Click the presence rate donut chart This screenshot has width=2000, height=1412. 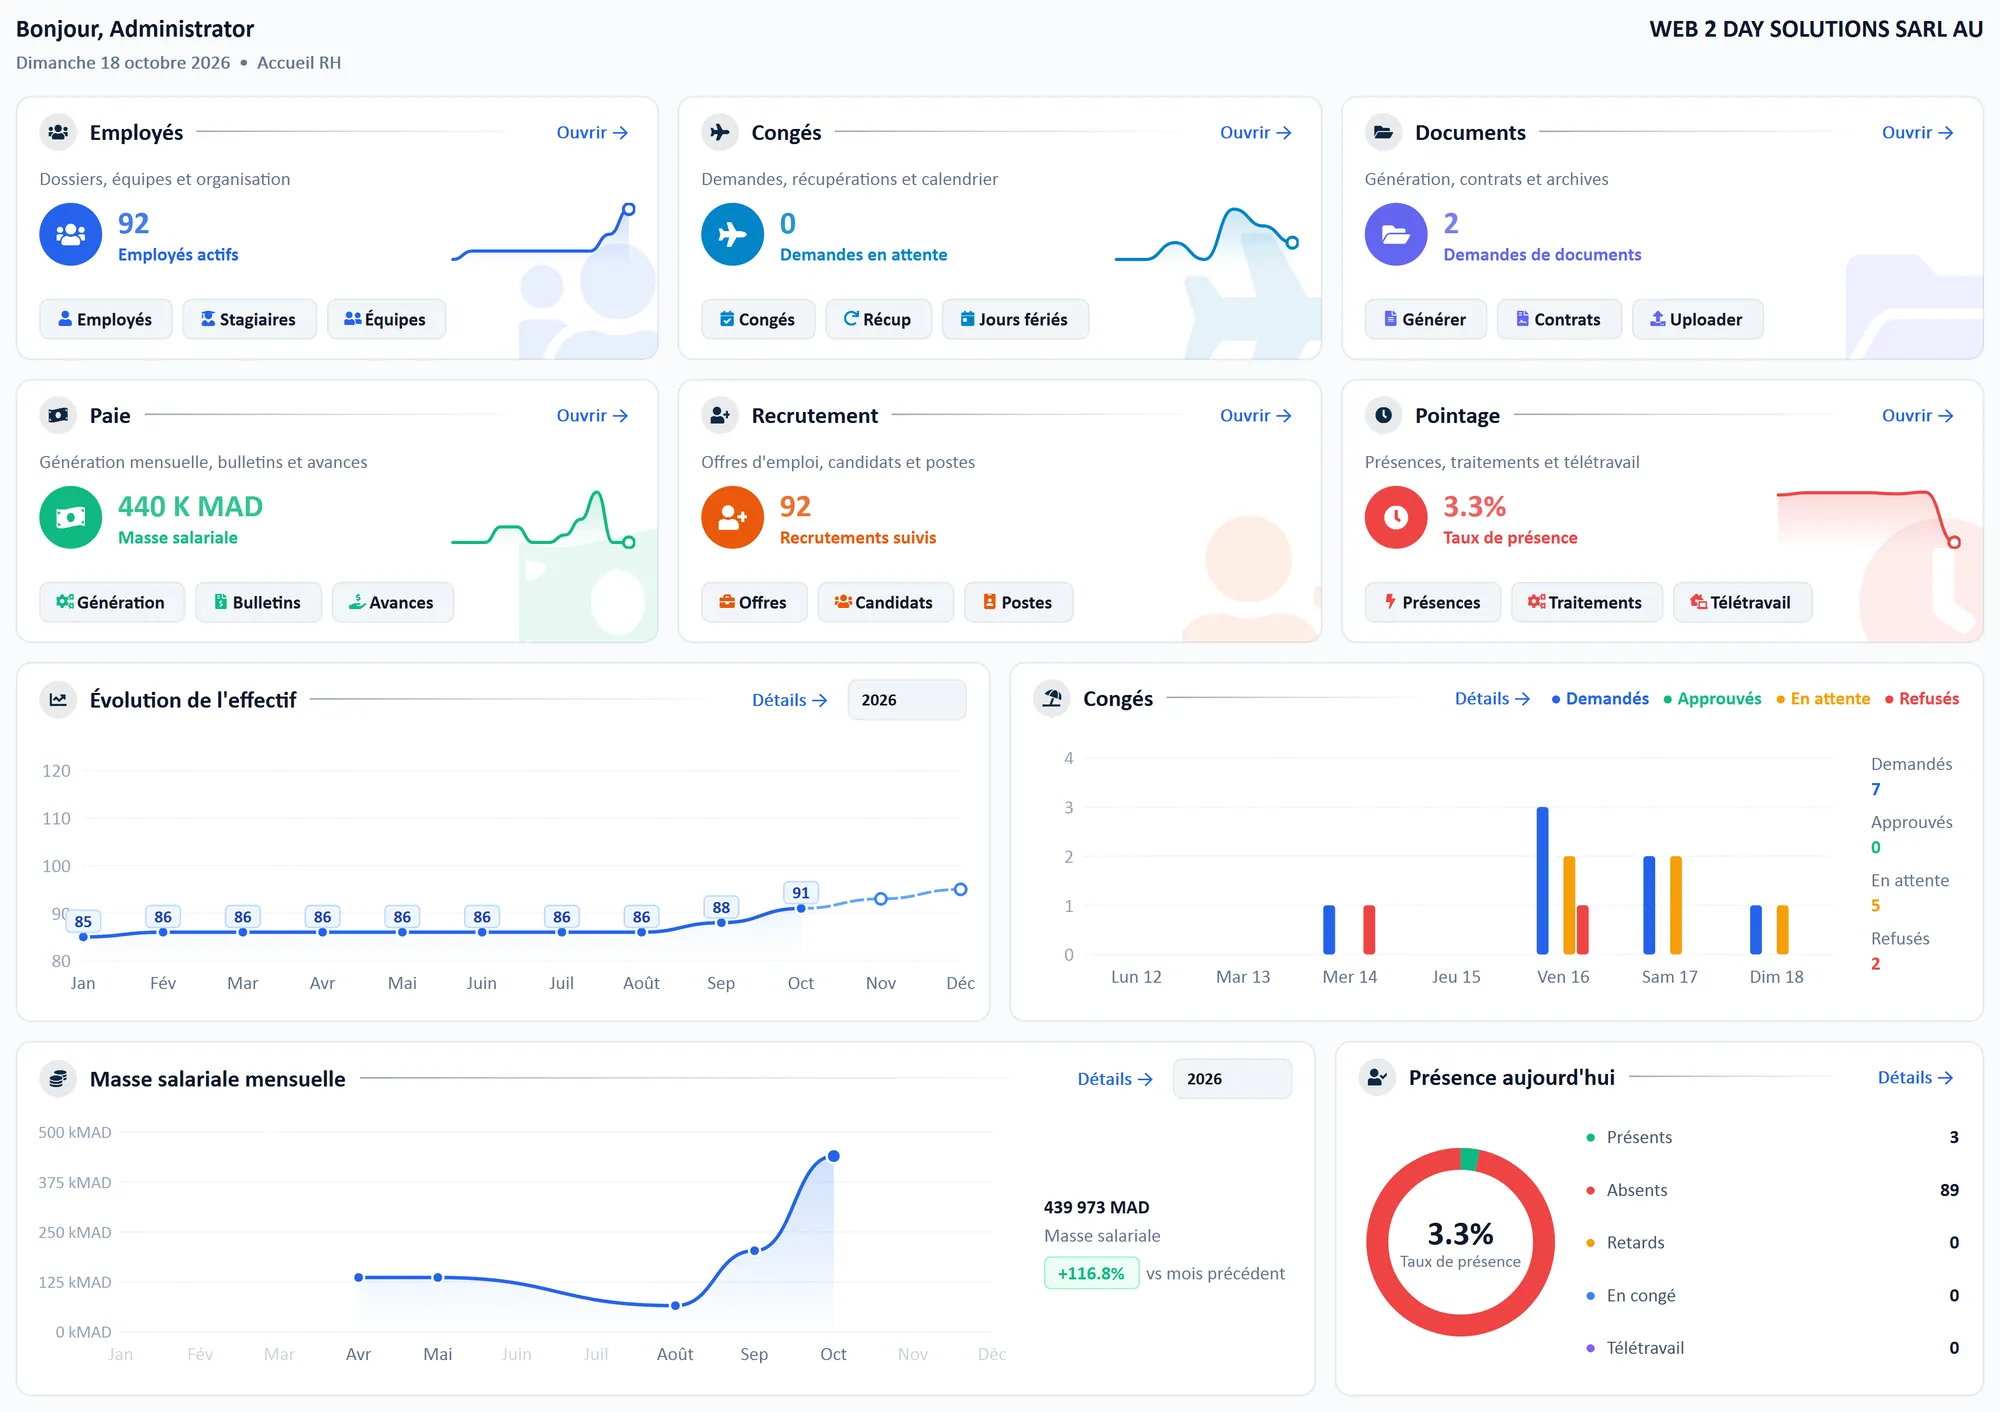pyautogui.click(x=1460, y=1242)
